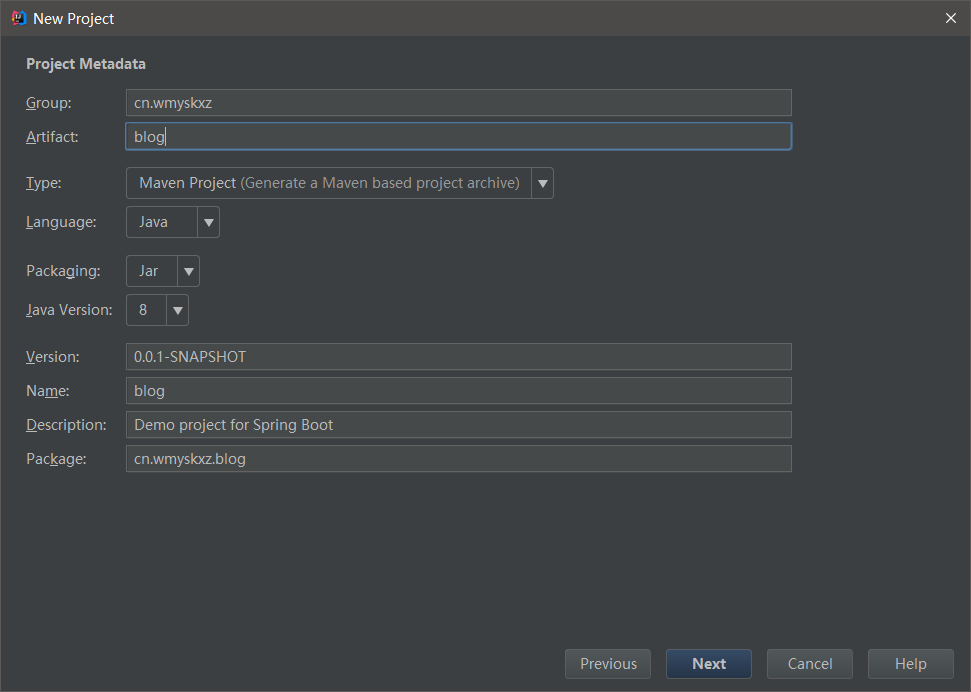Close the New Project dialog
Viewport: 971px width, 692px height.
[951, 18]
